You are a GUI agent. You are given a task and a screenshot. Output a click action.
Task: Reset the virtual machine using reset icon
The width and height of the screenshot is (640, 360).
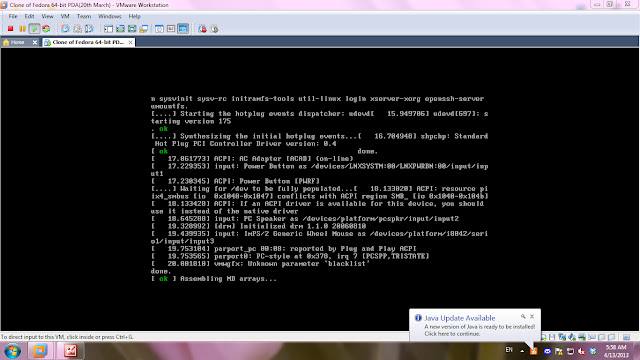coord(46,29)
